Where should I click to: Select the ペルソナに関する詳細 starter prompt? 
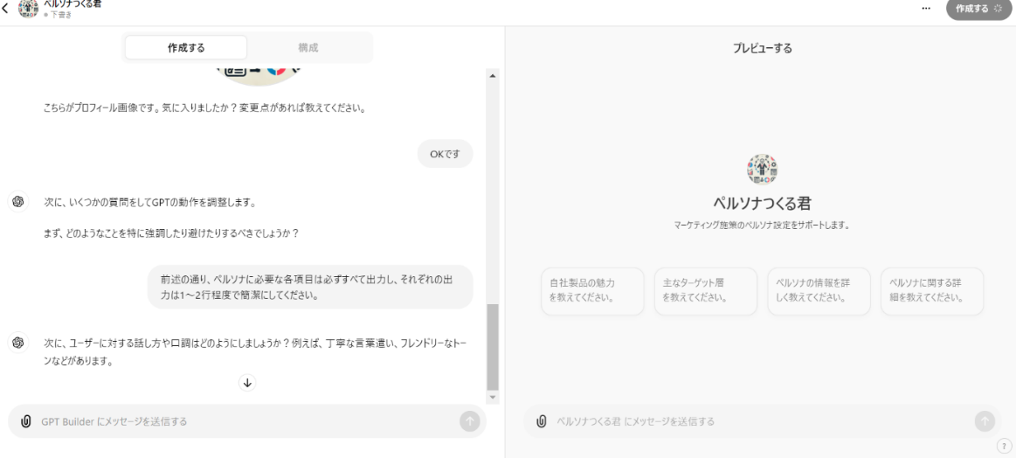932,292
